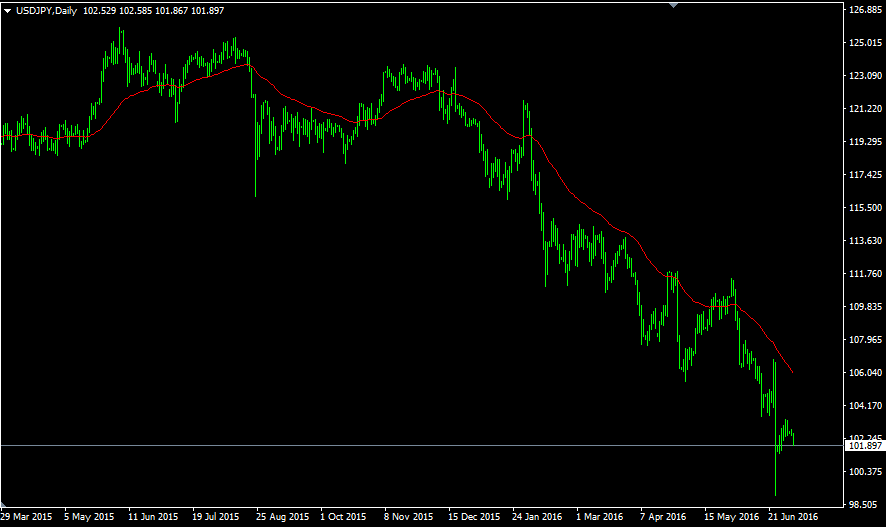Click the "109.835" price axis label
Viewport: 886px width, 527px height.
[865, 307]
